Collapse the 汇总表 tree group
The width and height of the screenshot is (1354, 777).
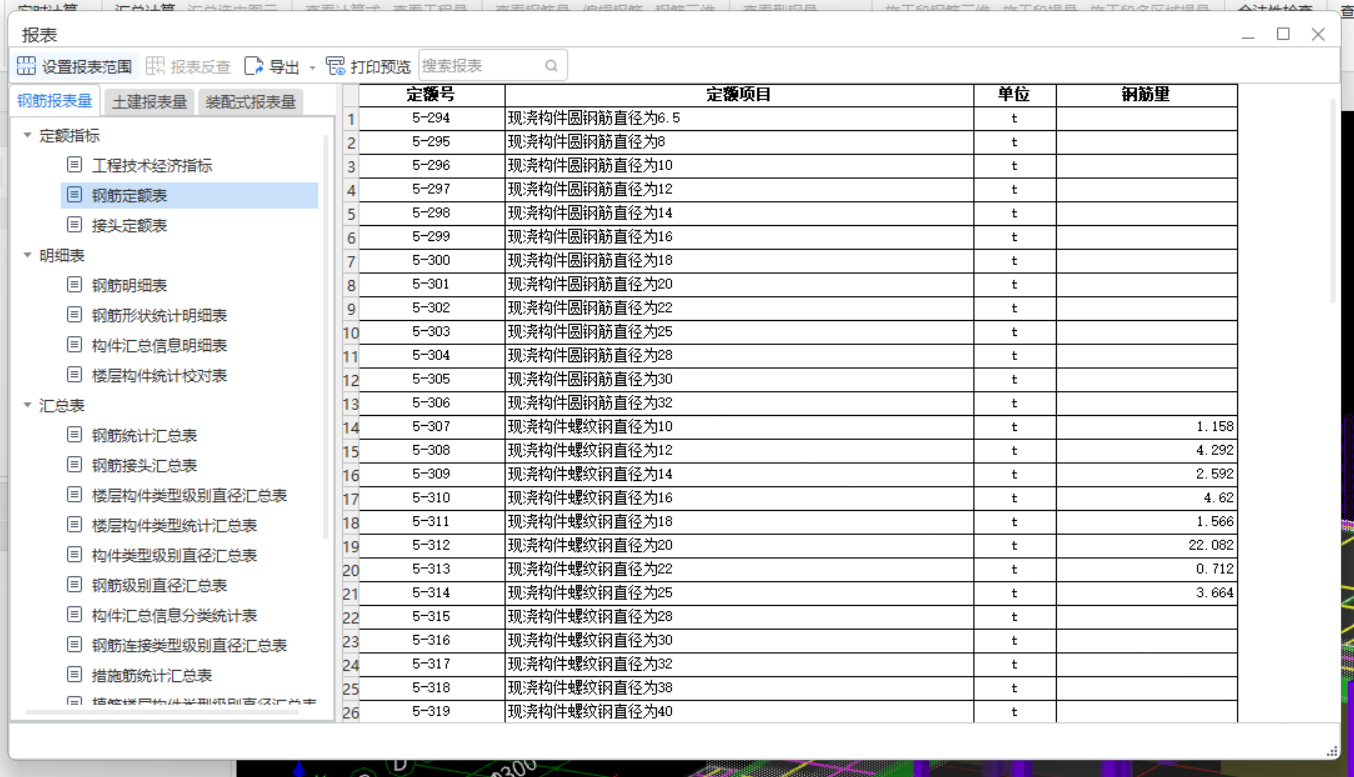(x=27, y=406)
